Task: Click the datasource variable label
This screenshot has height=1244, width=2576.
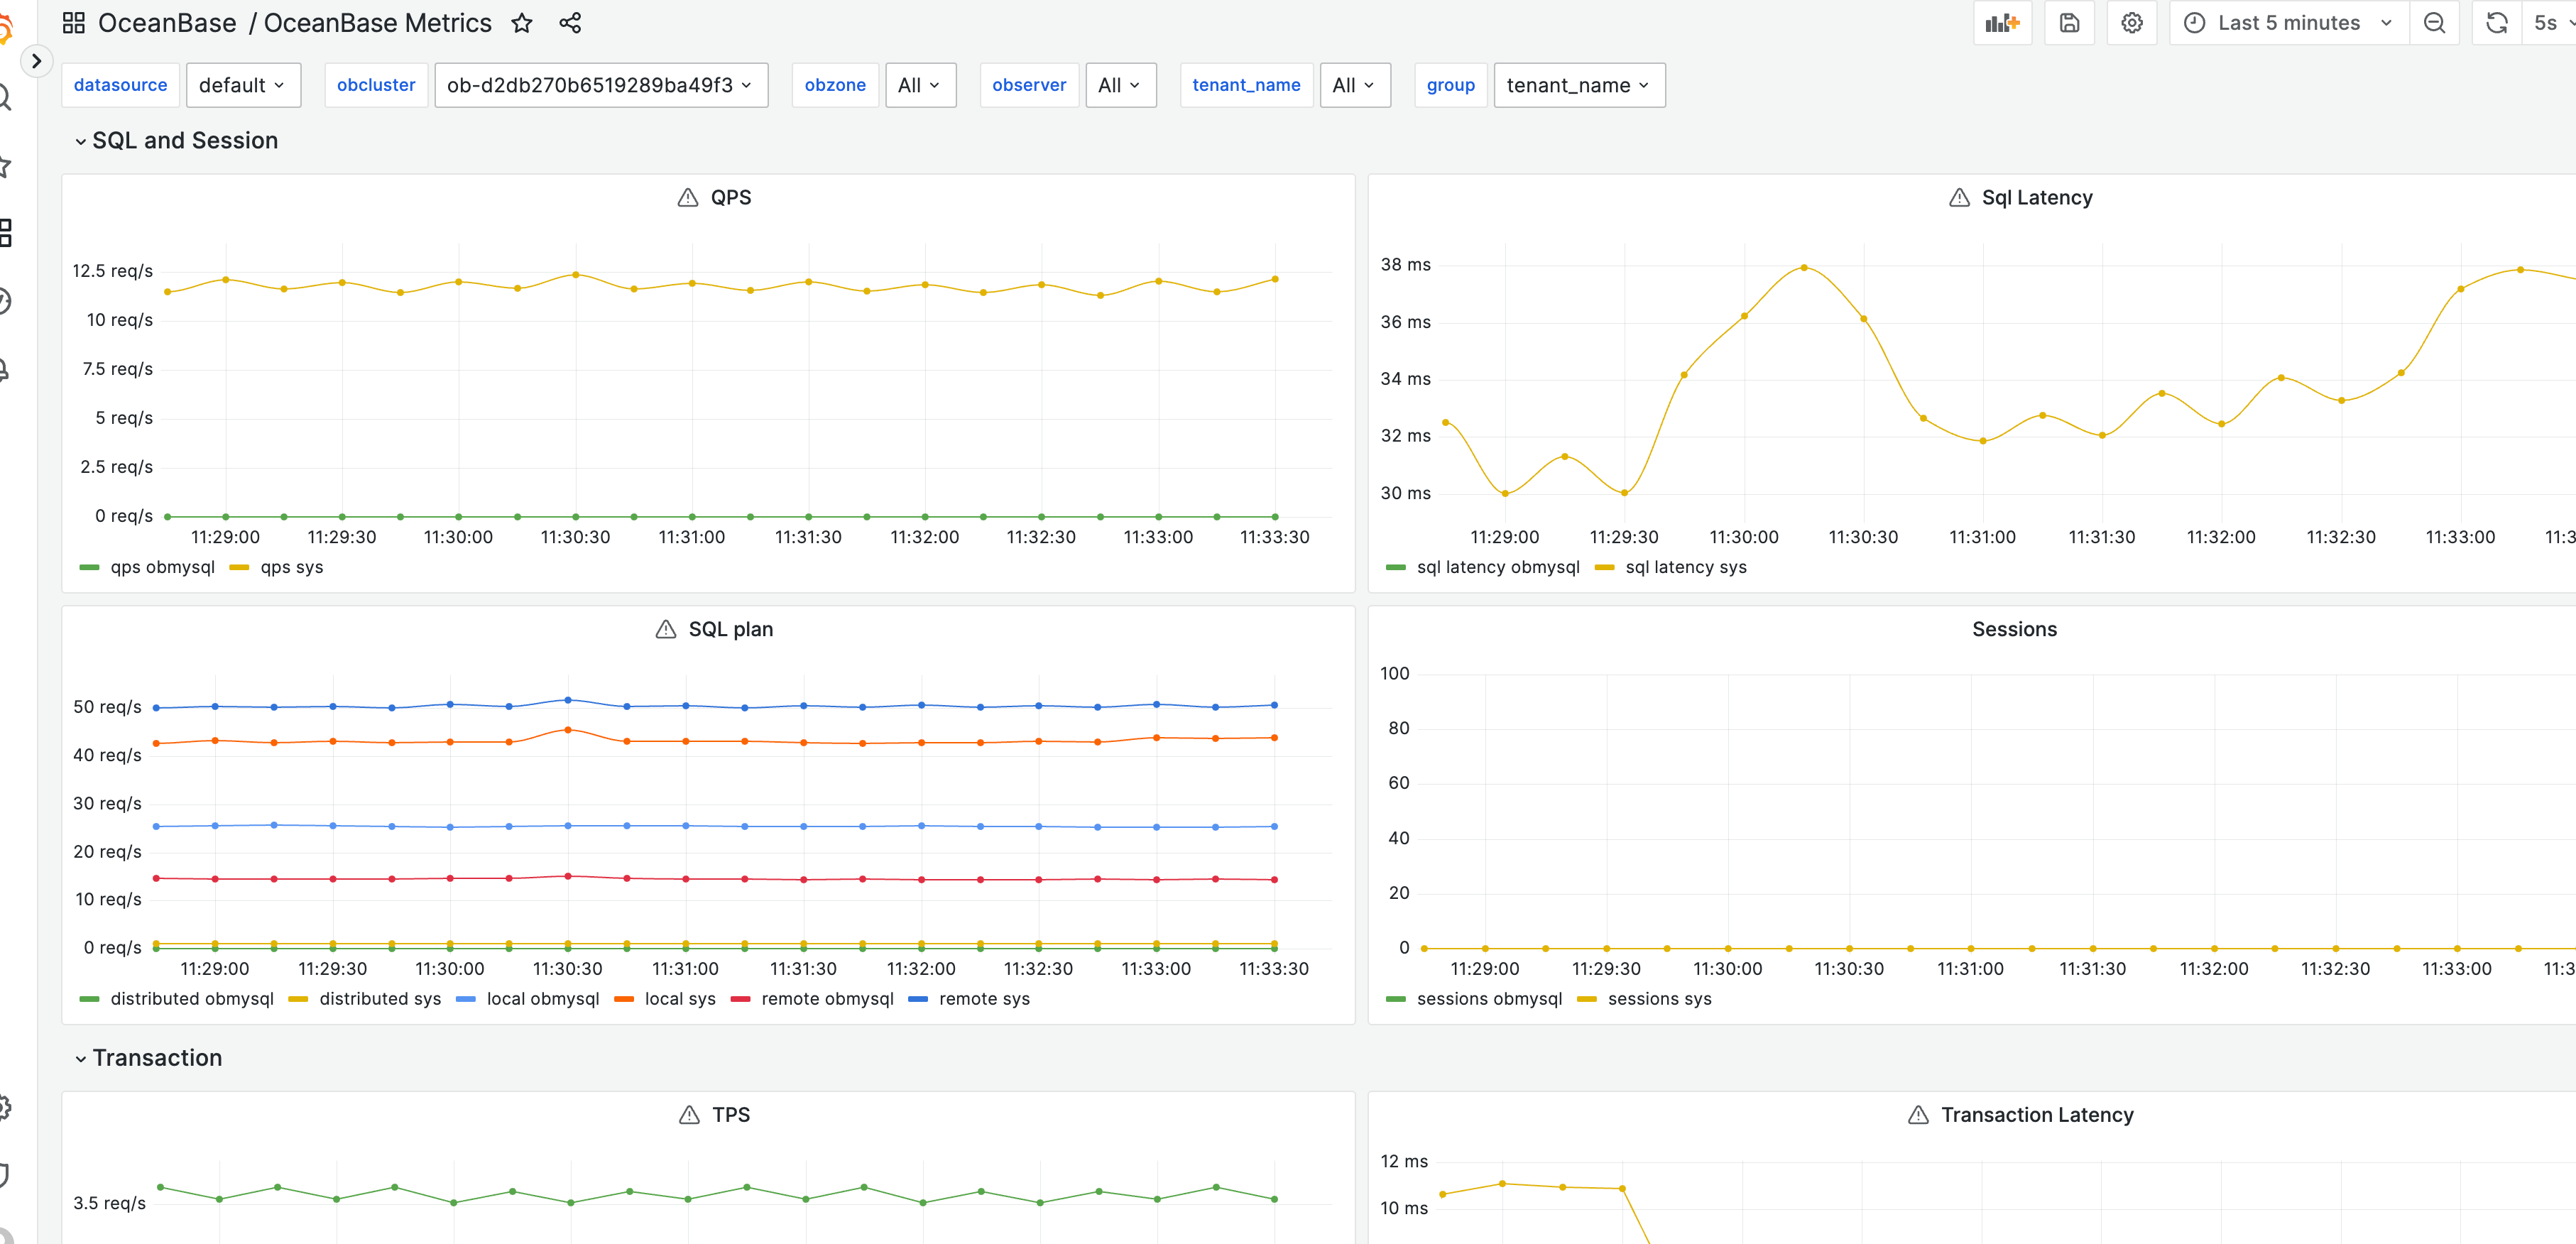Action: click(120, 85)
